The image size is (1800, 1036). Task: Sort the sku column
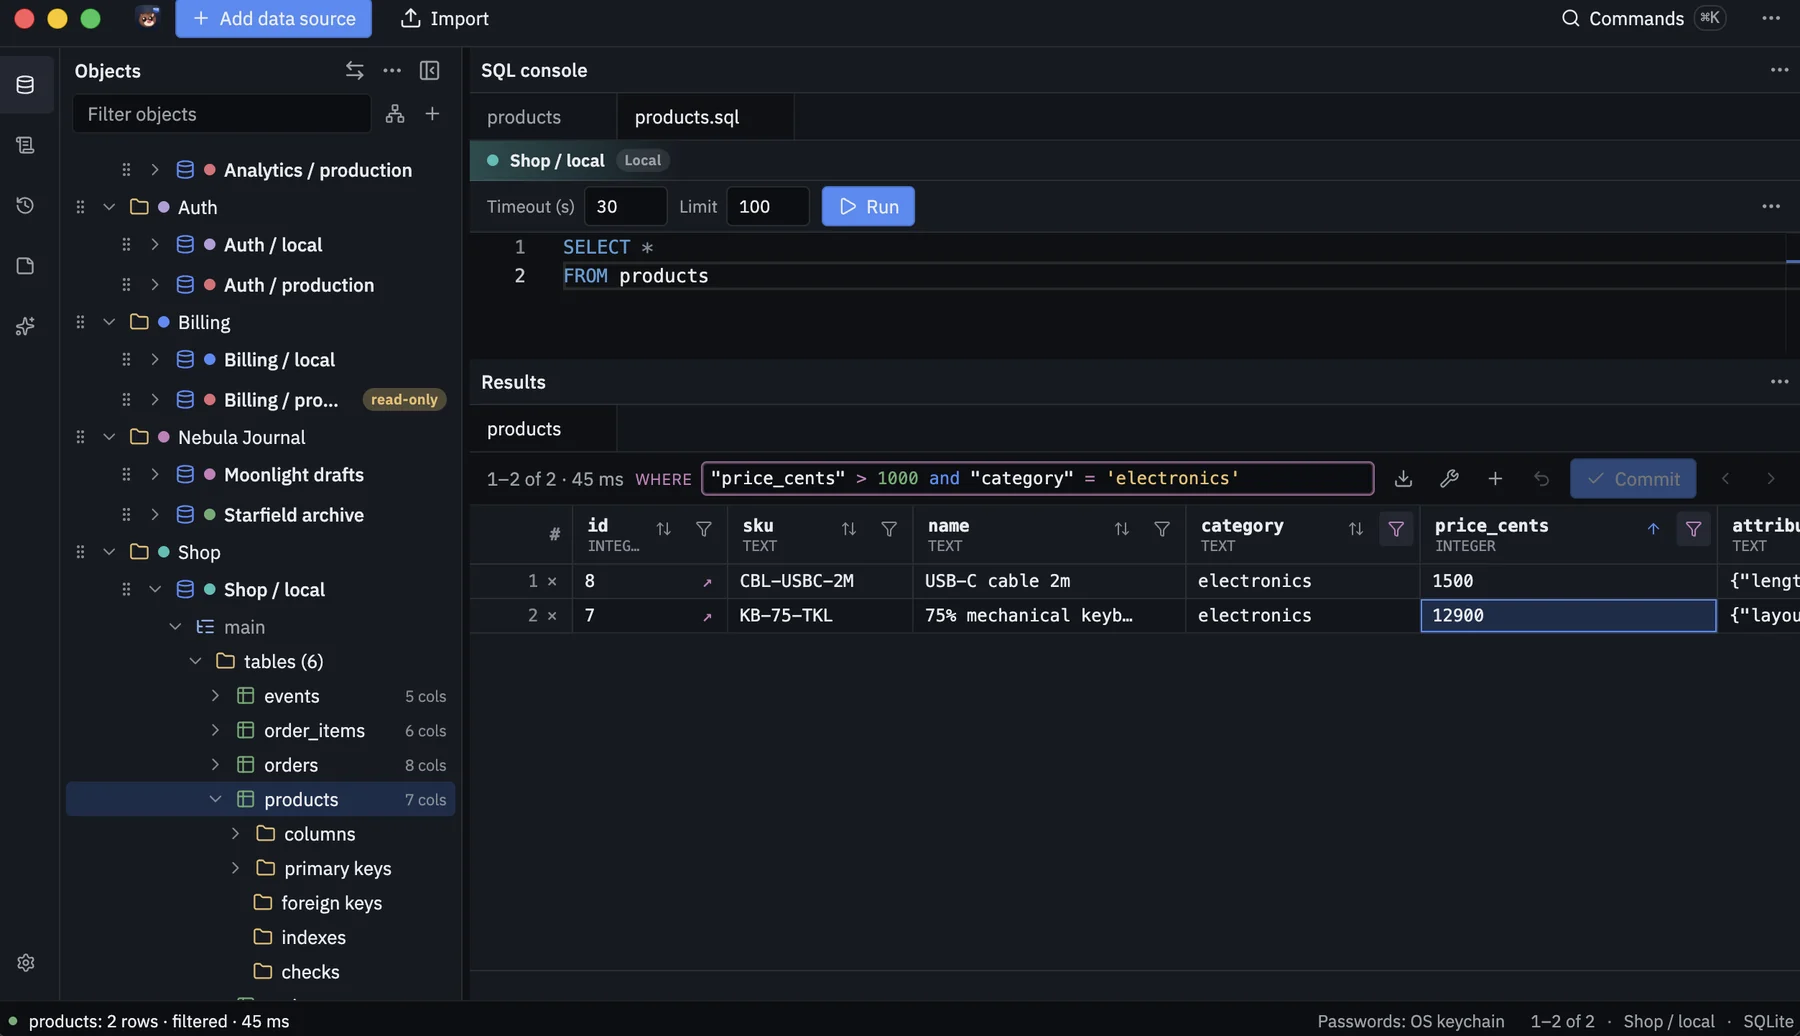tap(848, 529)
